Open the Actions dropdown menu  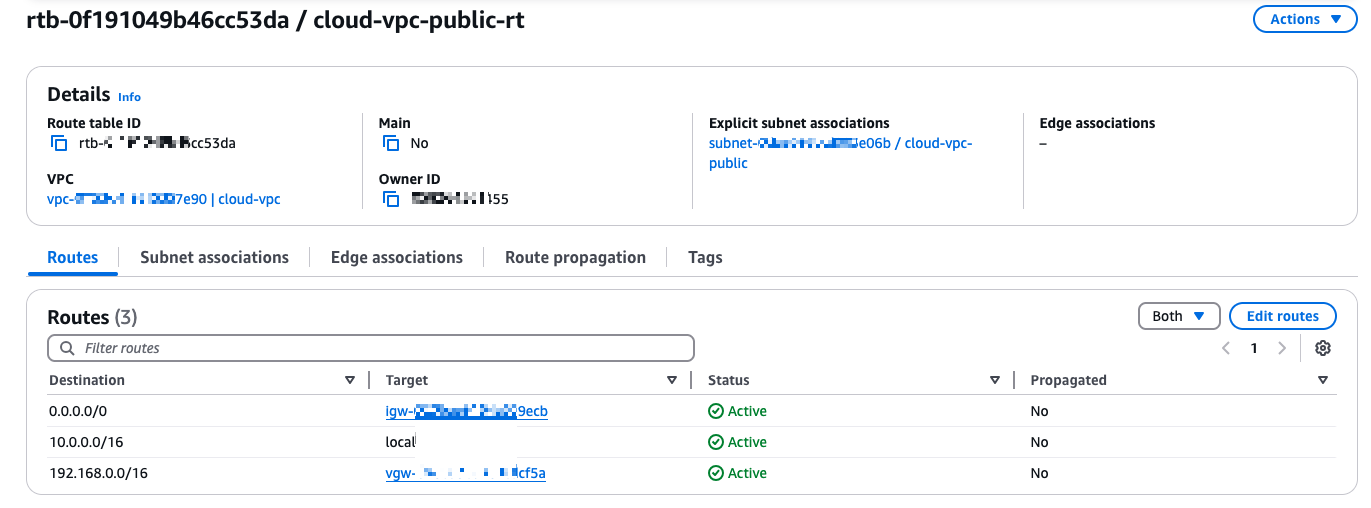(1305, 19)
